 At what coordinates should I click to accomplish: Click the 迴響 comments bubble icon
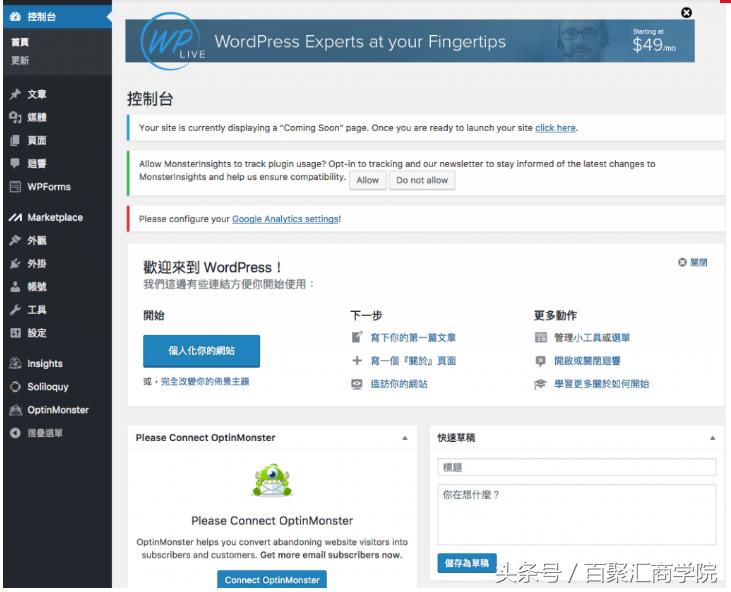pyautogui.click(x=15, y=163)
